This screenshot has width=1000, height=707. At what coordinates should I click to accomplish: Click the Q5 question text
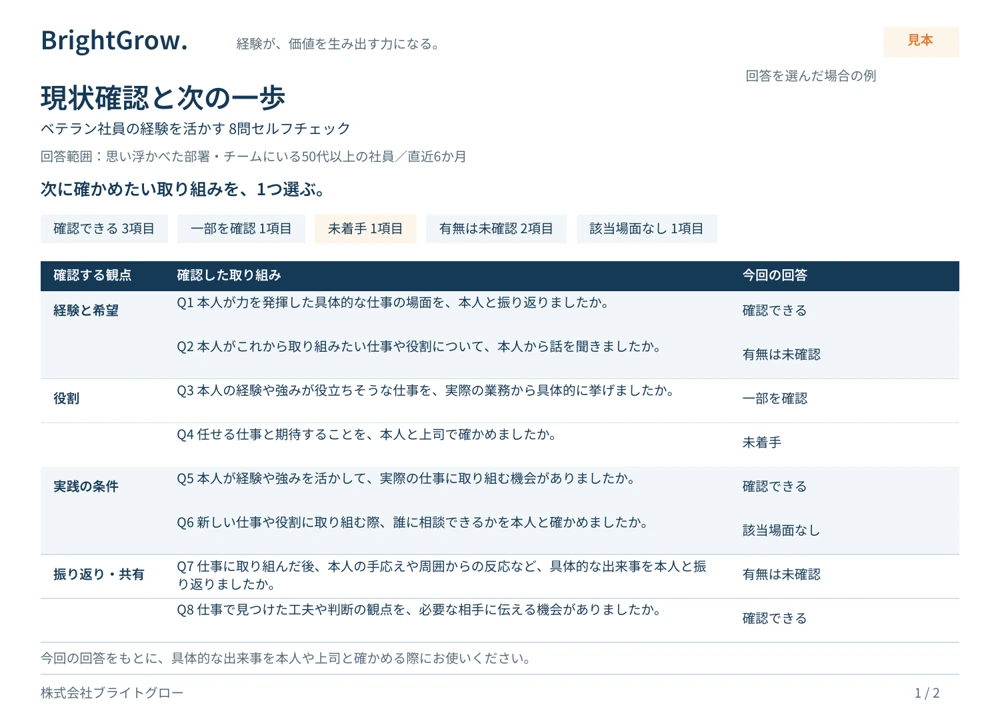[x=406, y=479]
